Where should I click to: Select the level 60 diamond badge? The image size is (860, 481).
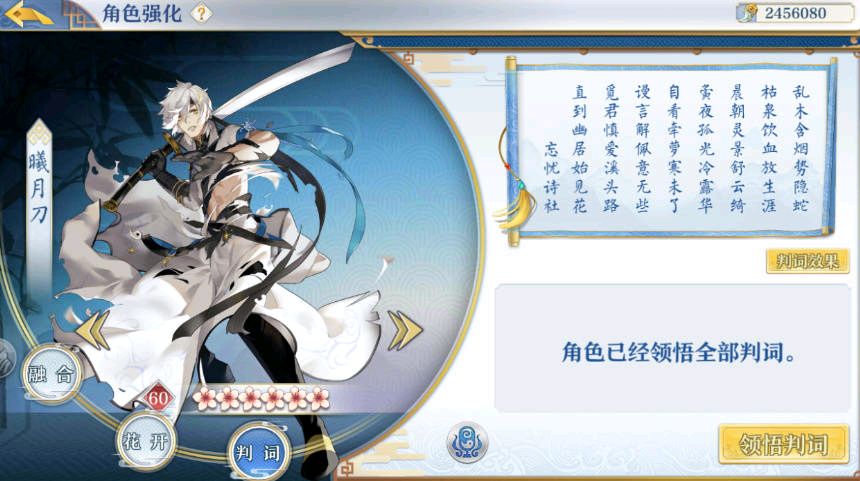point(158,398)
